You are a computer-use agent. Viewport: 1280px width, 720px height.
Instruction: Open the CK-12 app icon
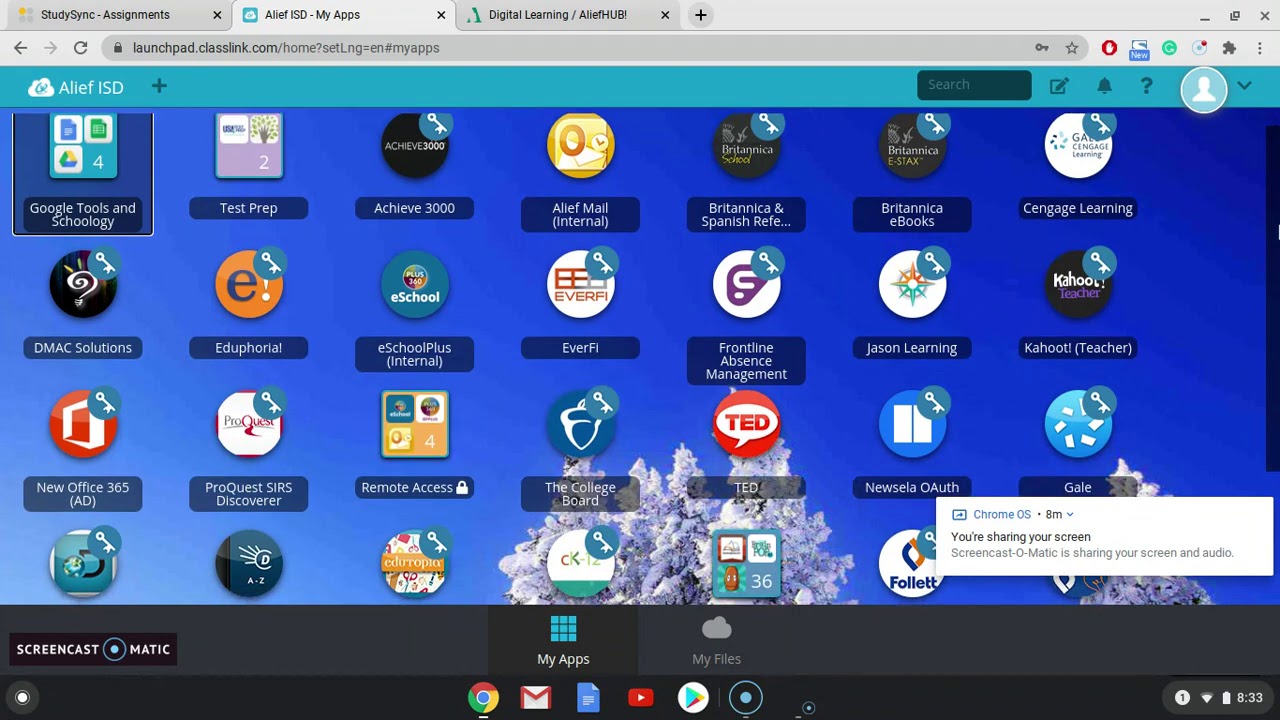coord(580,565)
